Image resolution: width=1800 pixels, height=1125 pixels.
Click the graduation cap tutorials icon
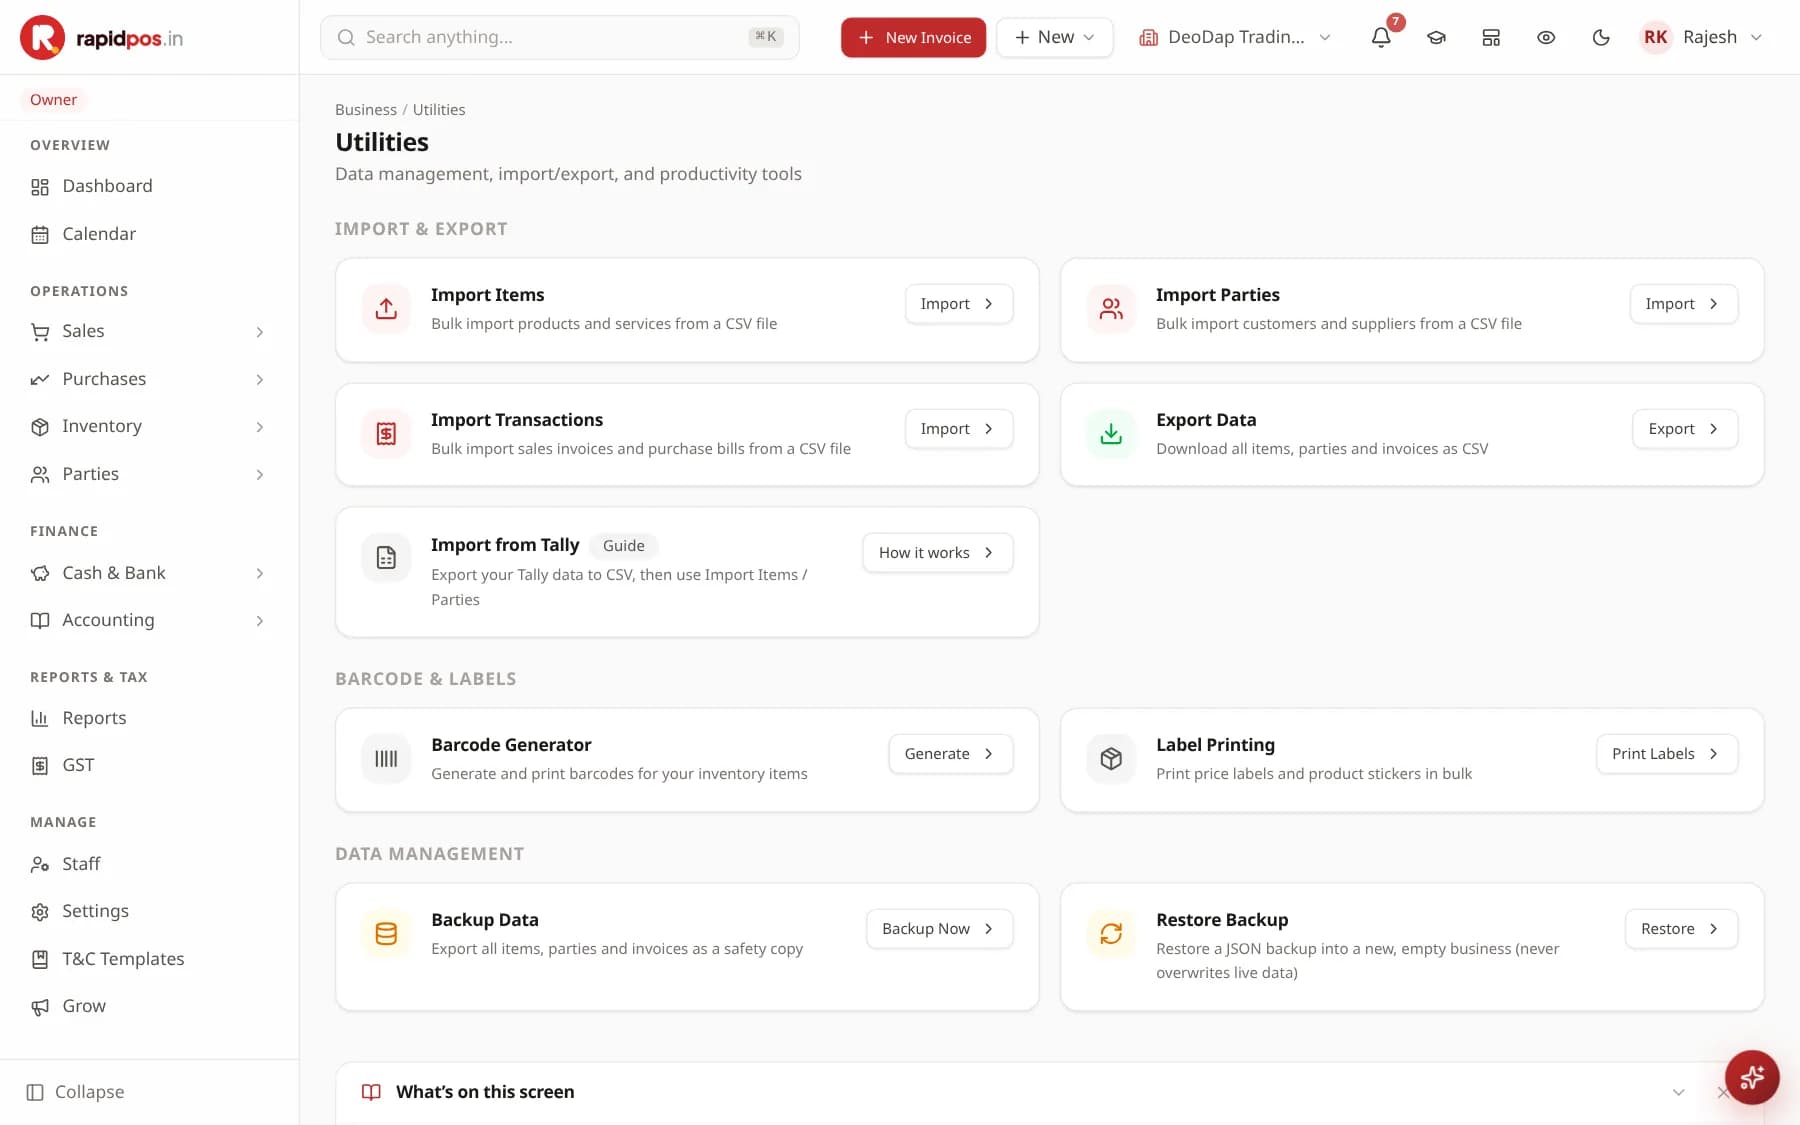point(1436,37)
